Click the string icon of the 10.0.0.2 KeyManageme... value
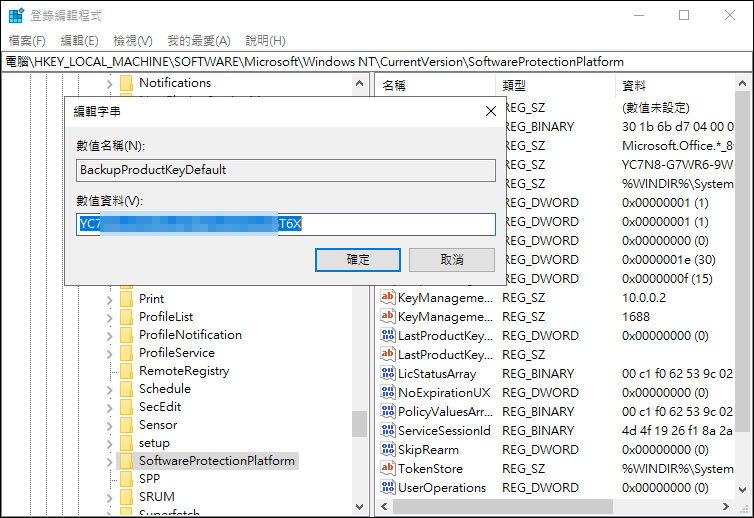 click(388, 297)
